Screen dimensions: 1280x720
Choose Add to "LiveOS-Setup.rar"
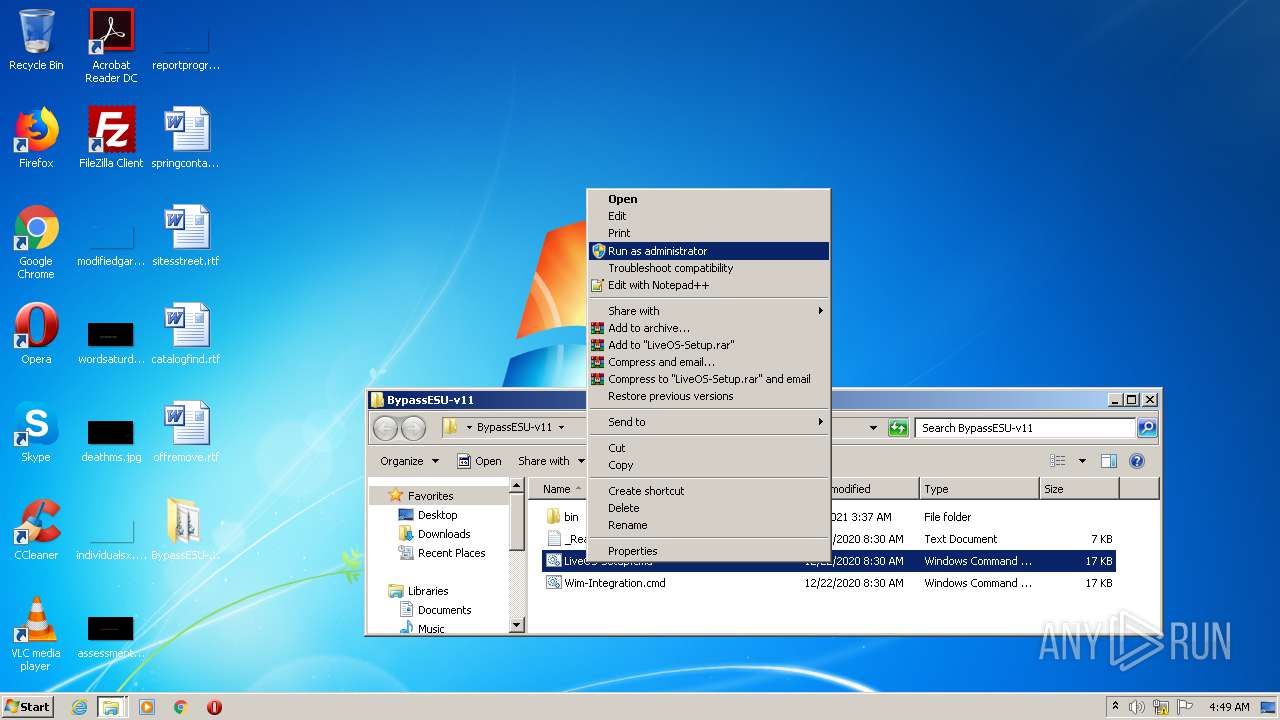coord(709,345)
